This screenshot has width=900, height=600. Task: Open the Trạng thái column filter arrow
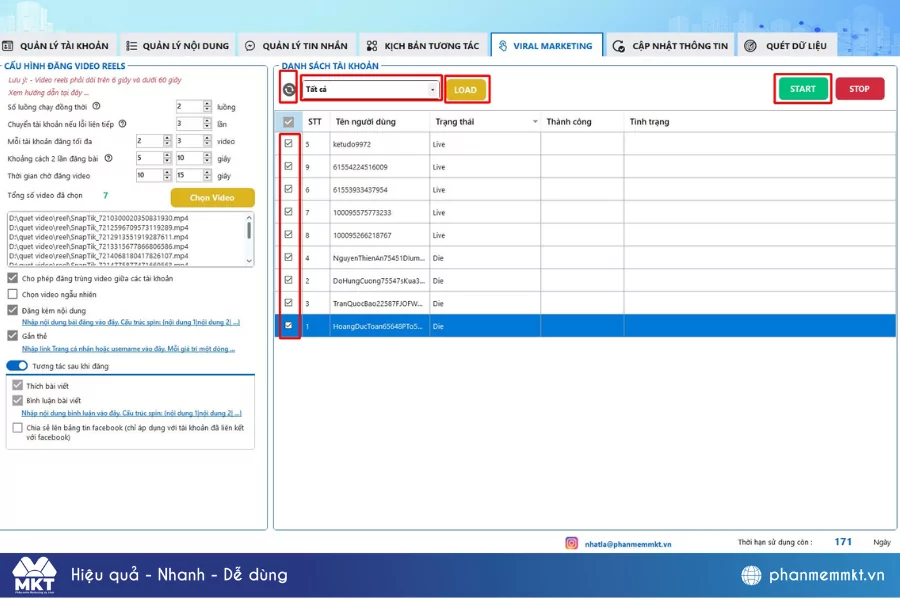[535, 122]
